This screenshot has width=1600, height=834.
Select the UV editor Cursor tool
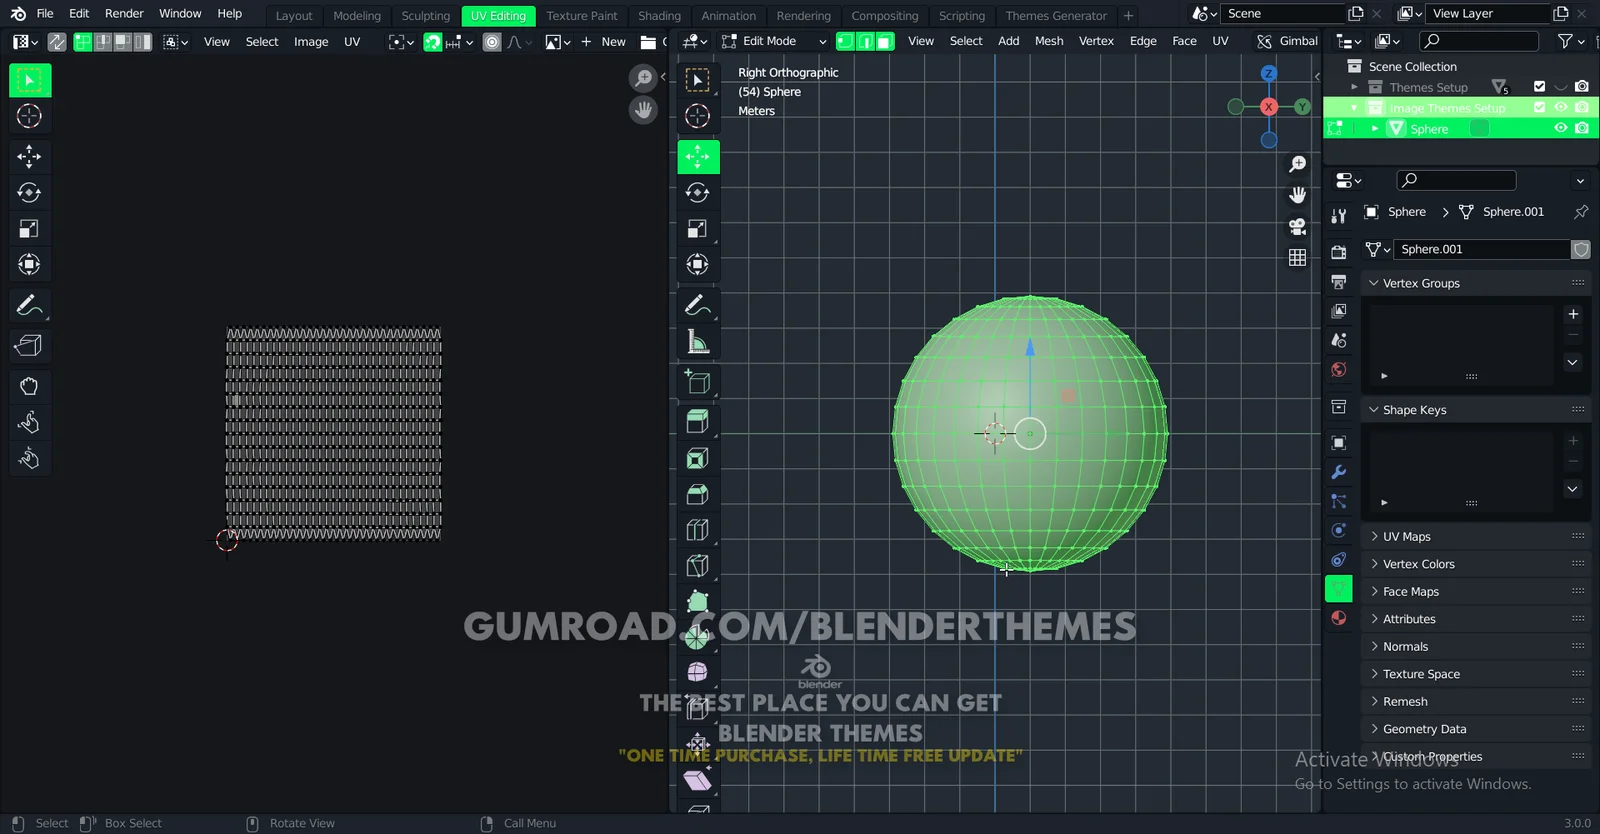coord(30,116)
